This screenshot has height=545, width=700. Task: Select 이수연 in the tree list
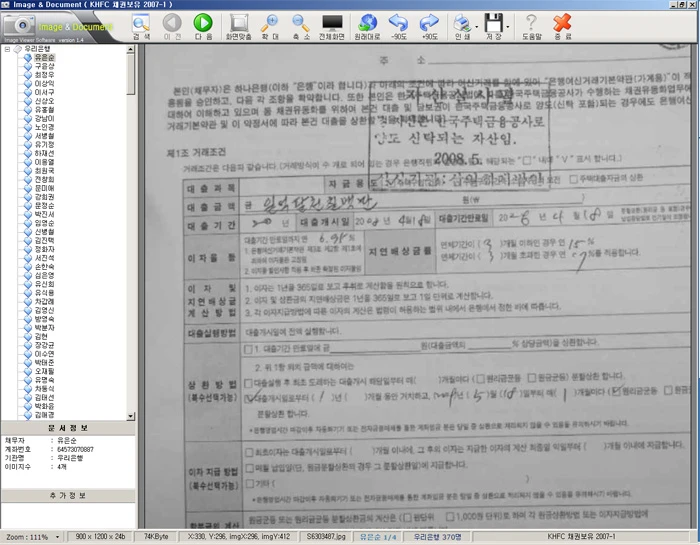[45, 354]
